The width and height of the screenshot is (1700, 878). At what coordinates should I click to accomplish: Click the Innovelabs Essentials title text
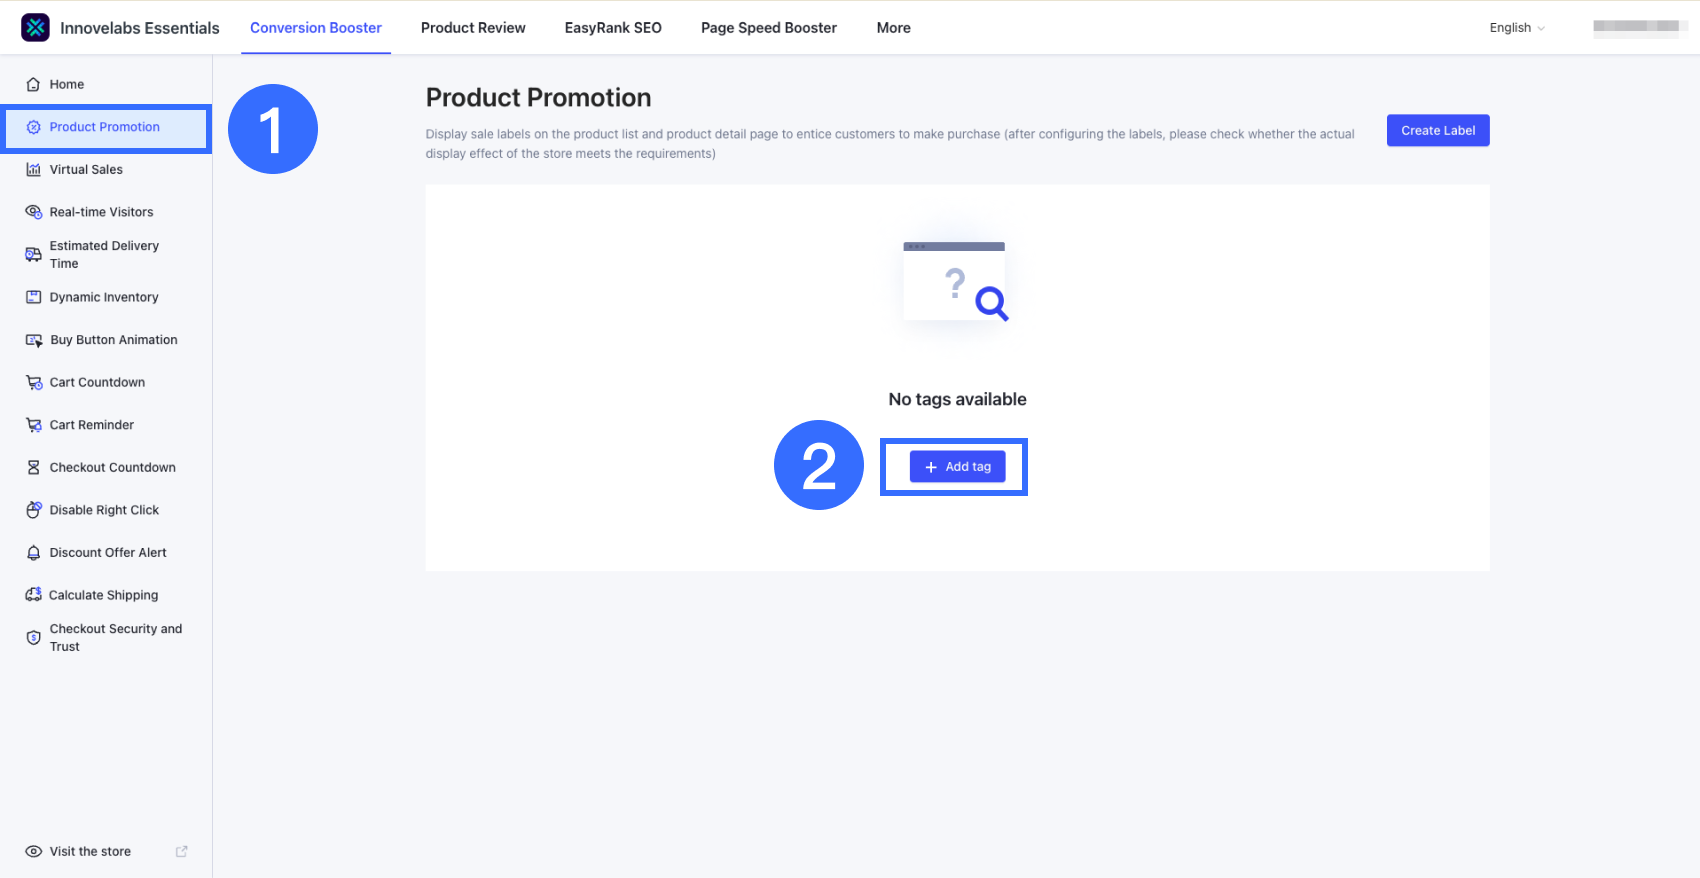point(140,28)
